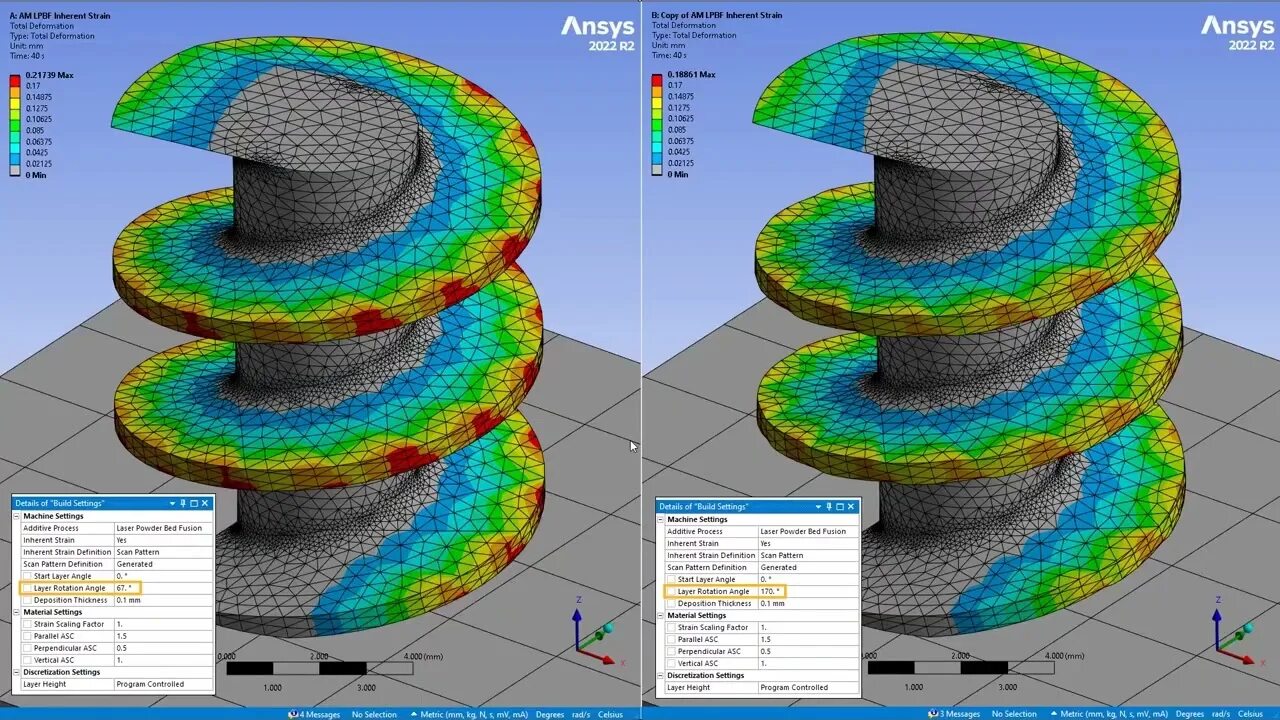This screenshot has width=1280, height=720.
Task: Click rad/s in the right window's status bar
Action: pos(1220,714)
